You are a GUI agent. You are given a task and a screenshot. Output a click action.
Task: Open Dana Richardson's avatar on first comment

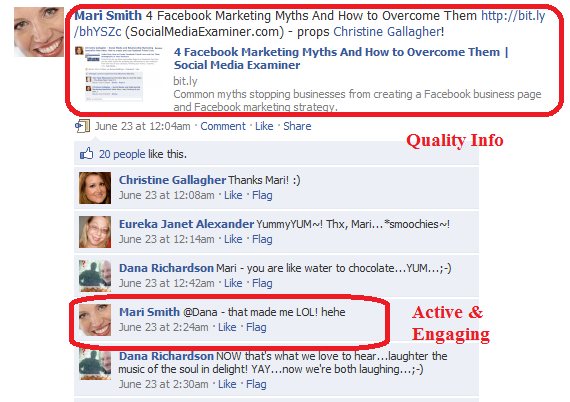click(x=95, y=276)
